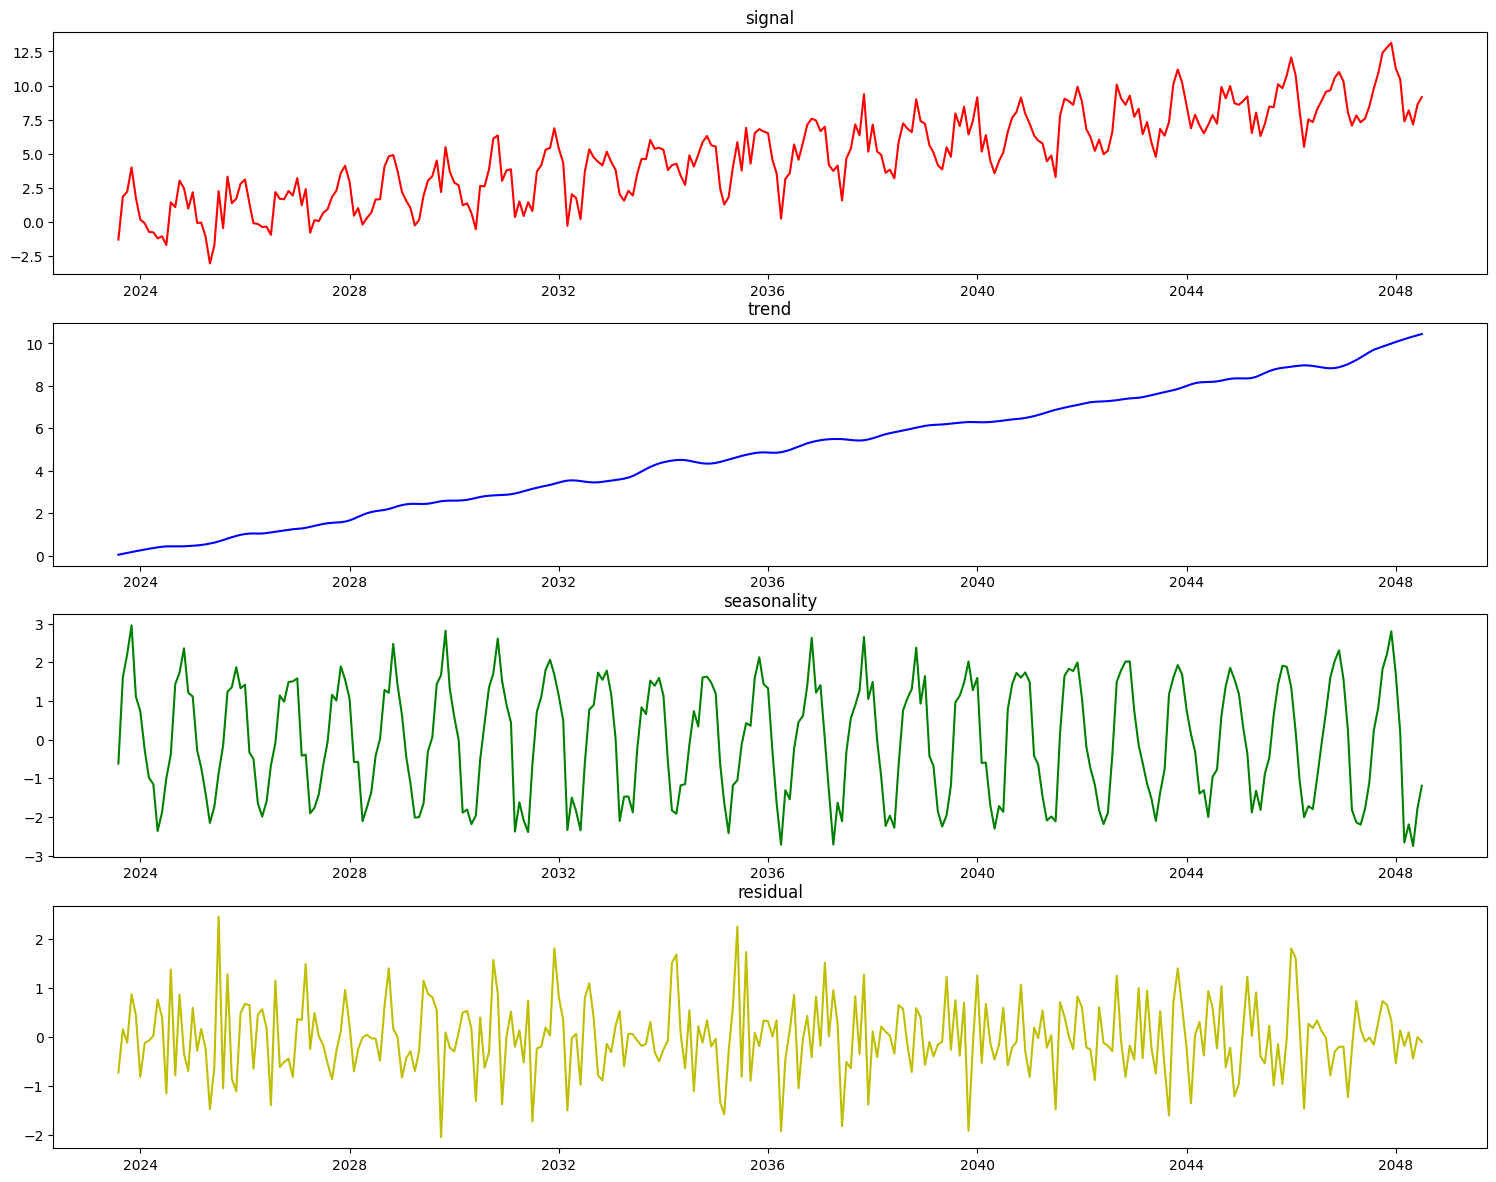The image size is (1496, 1182).
Task: Click the "trend" subplot title
Action: click(769, 309)
